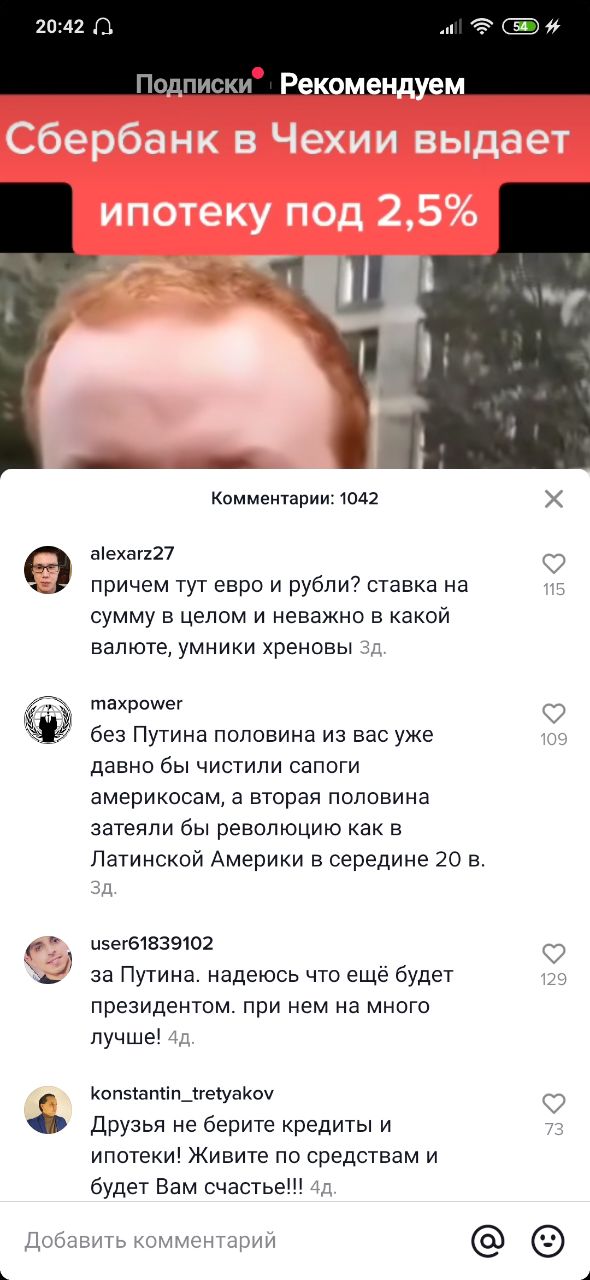Open alexarz27's profile avatar

pos(48,570)
